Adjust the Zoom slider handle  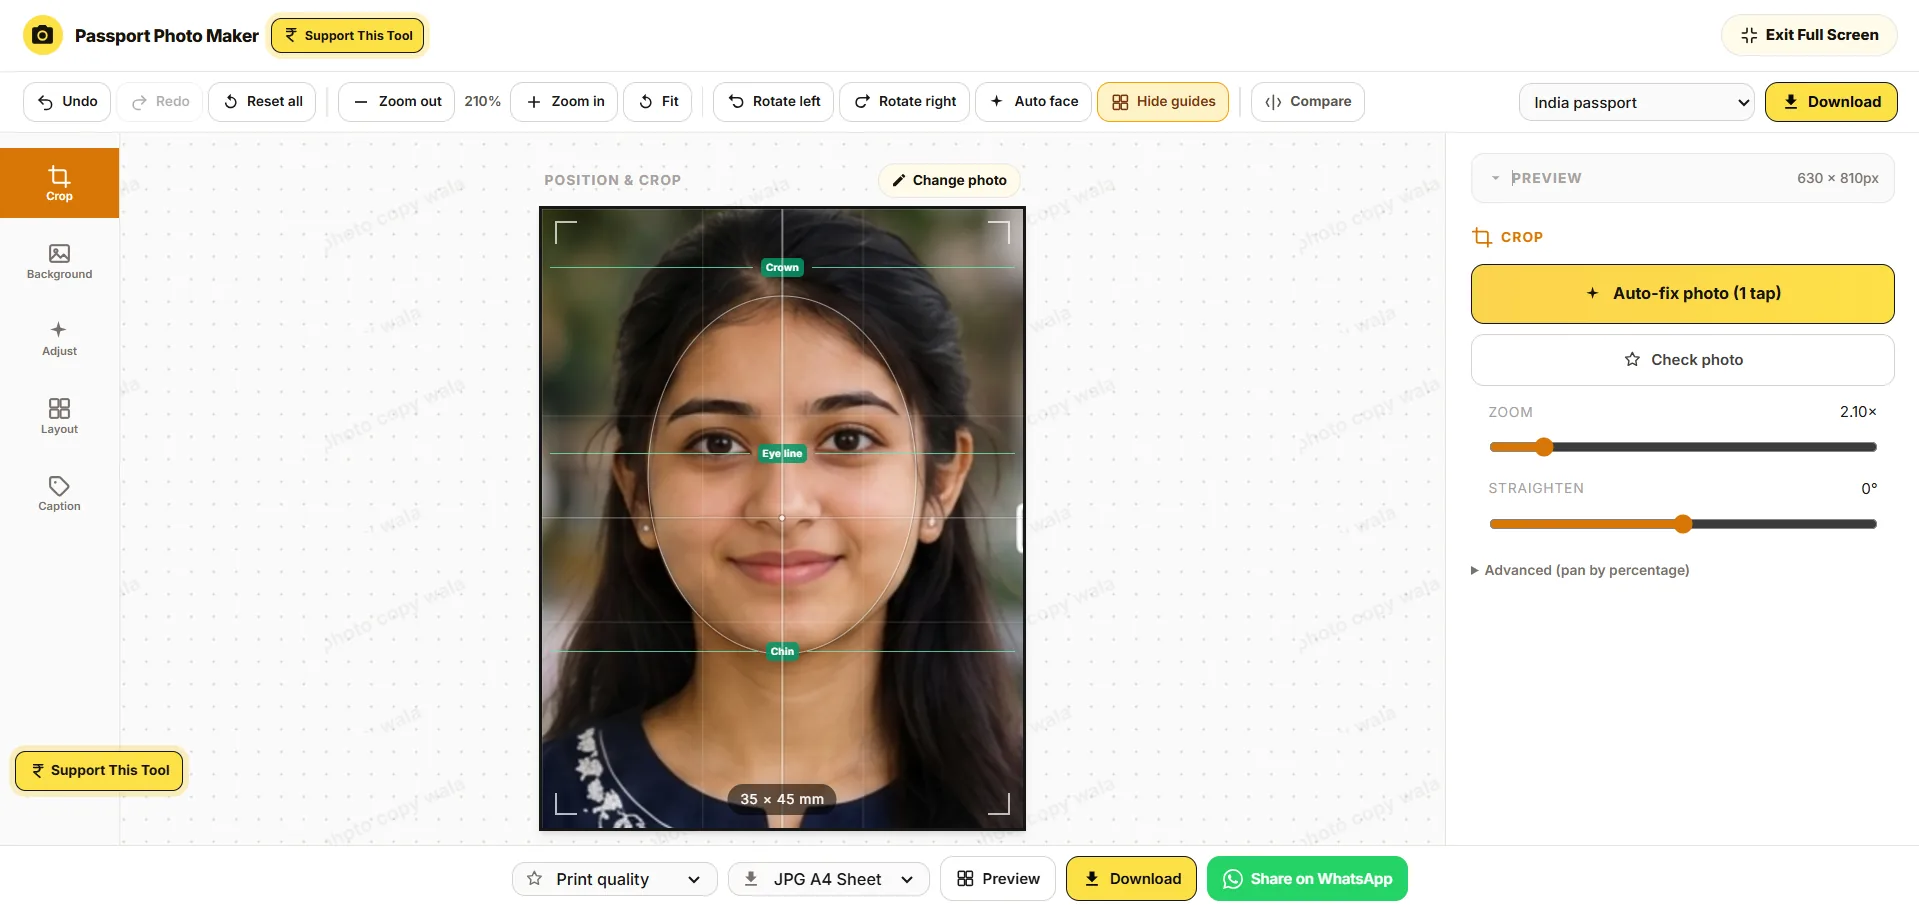[x=1544, y=447]
